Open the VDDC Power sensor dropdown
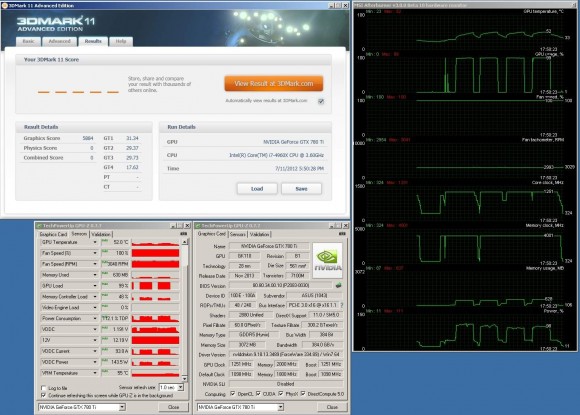Image resolution: width=580 pixels, height=415 pixels. tap(95, 362)
